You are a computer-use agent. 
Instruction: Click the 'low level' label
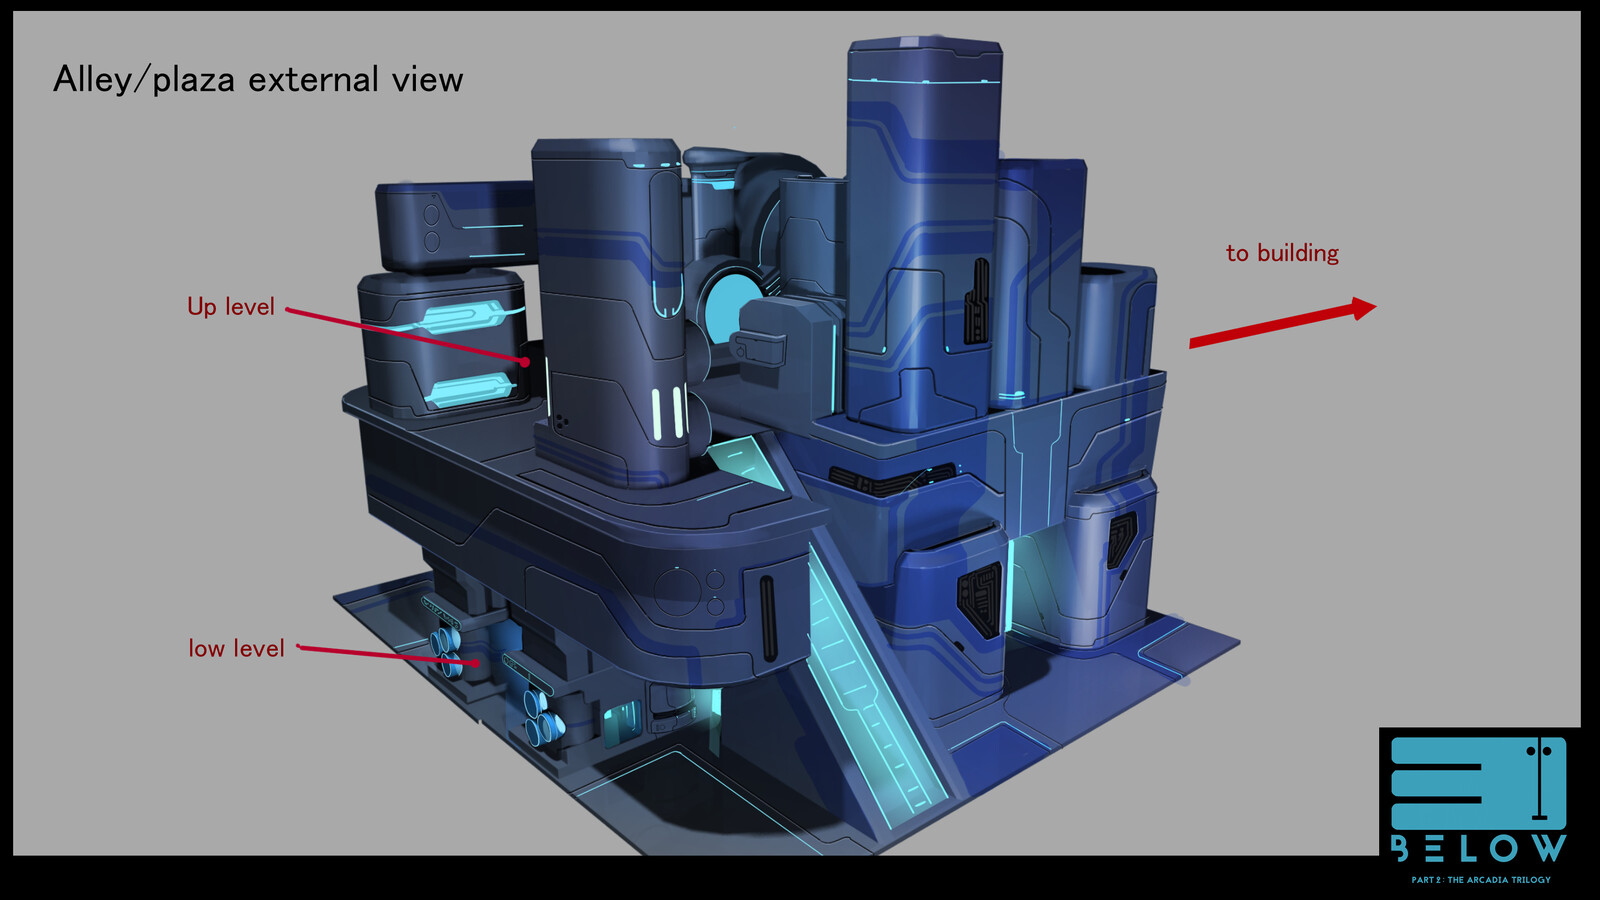point(237,648)
